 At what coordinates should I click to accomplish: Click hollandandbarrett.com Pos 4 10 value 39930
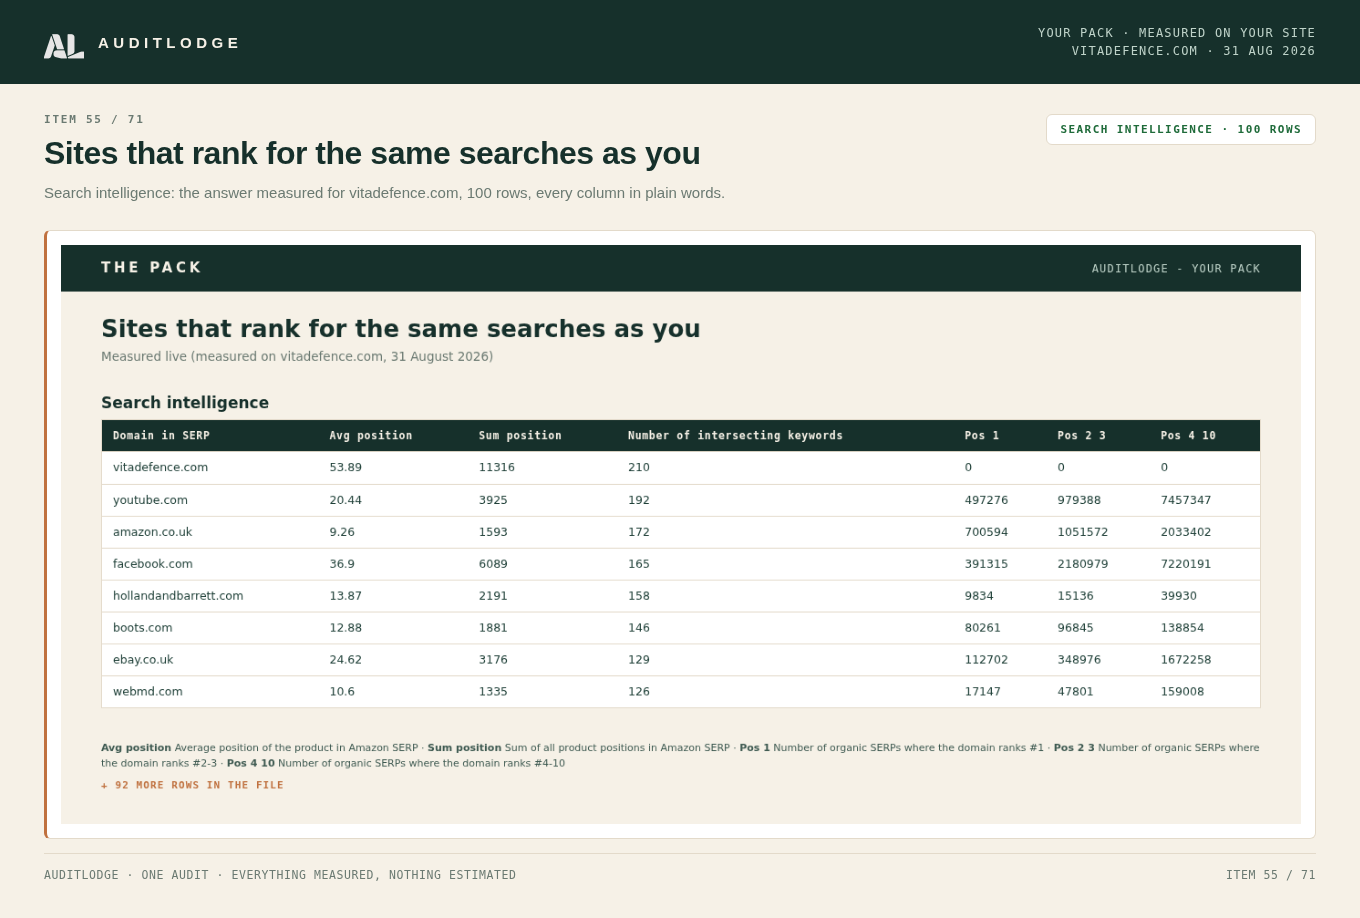pos(1179,596)
